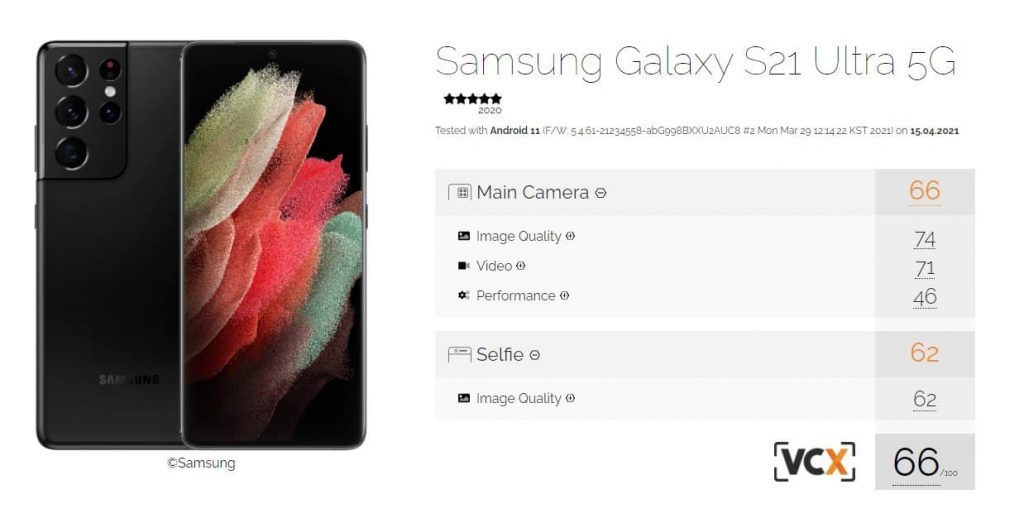Collapse the Main Camera section toggle
Viewport: 1024px width, 523px height.
601,193
